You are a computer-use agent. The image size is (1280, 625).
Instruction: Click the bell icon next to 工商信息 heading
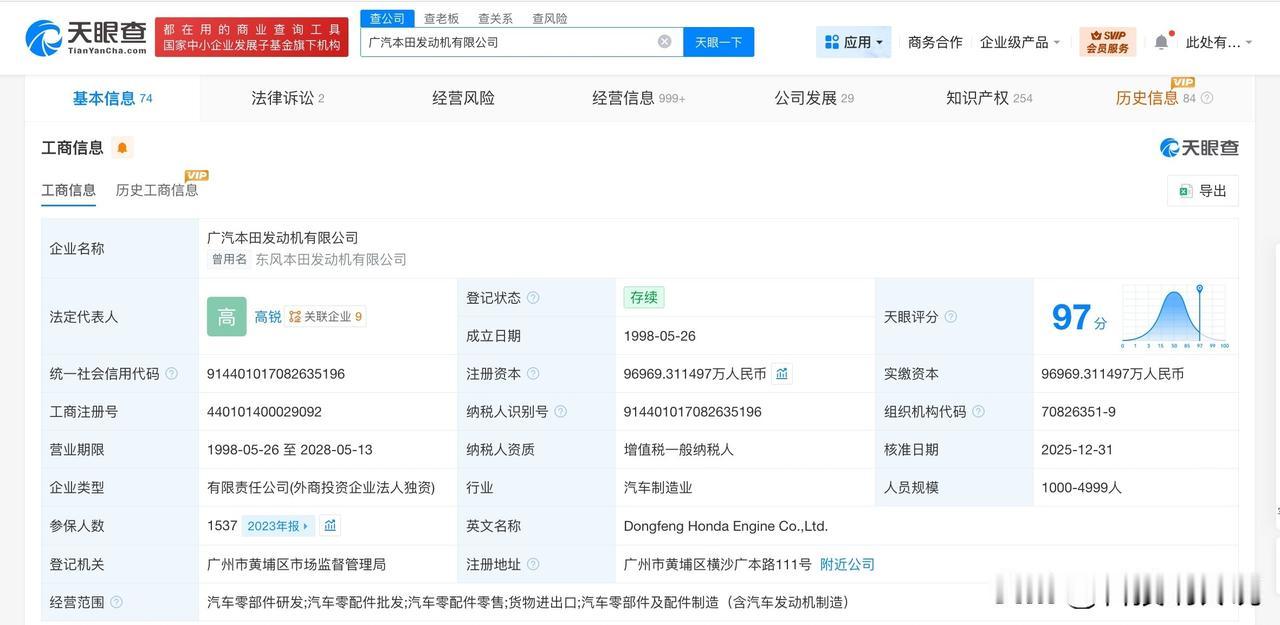point(122,148)
